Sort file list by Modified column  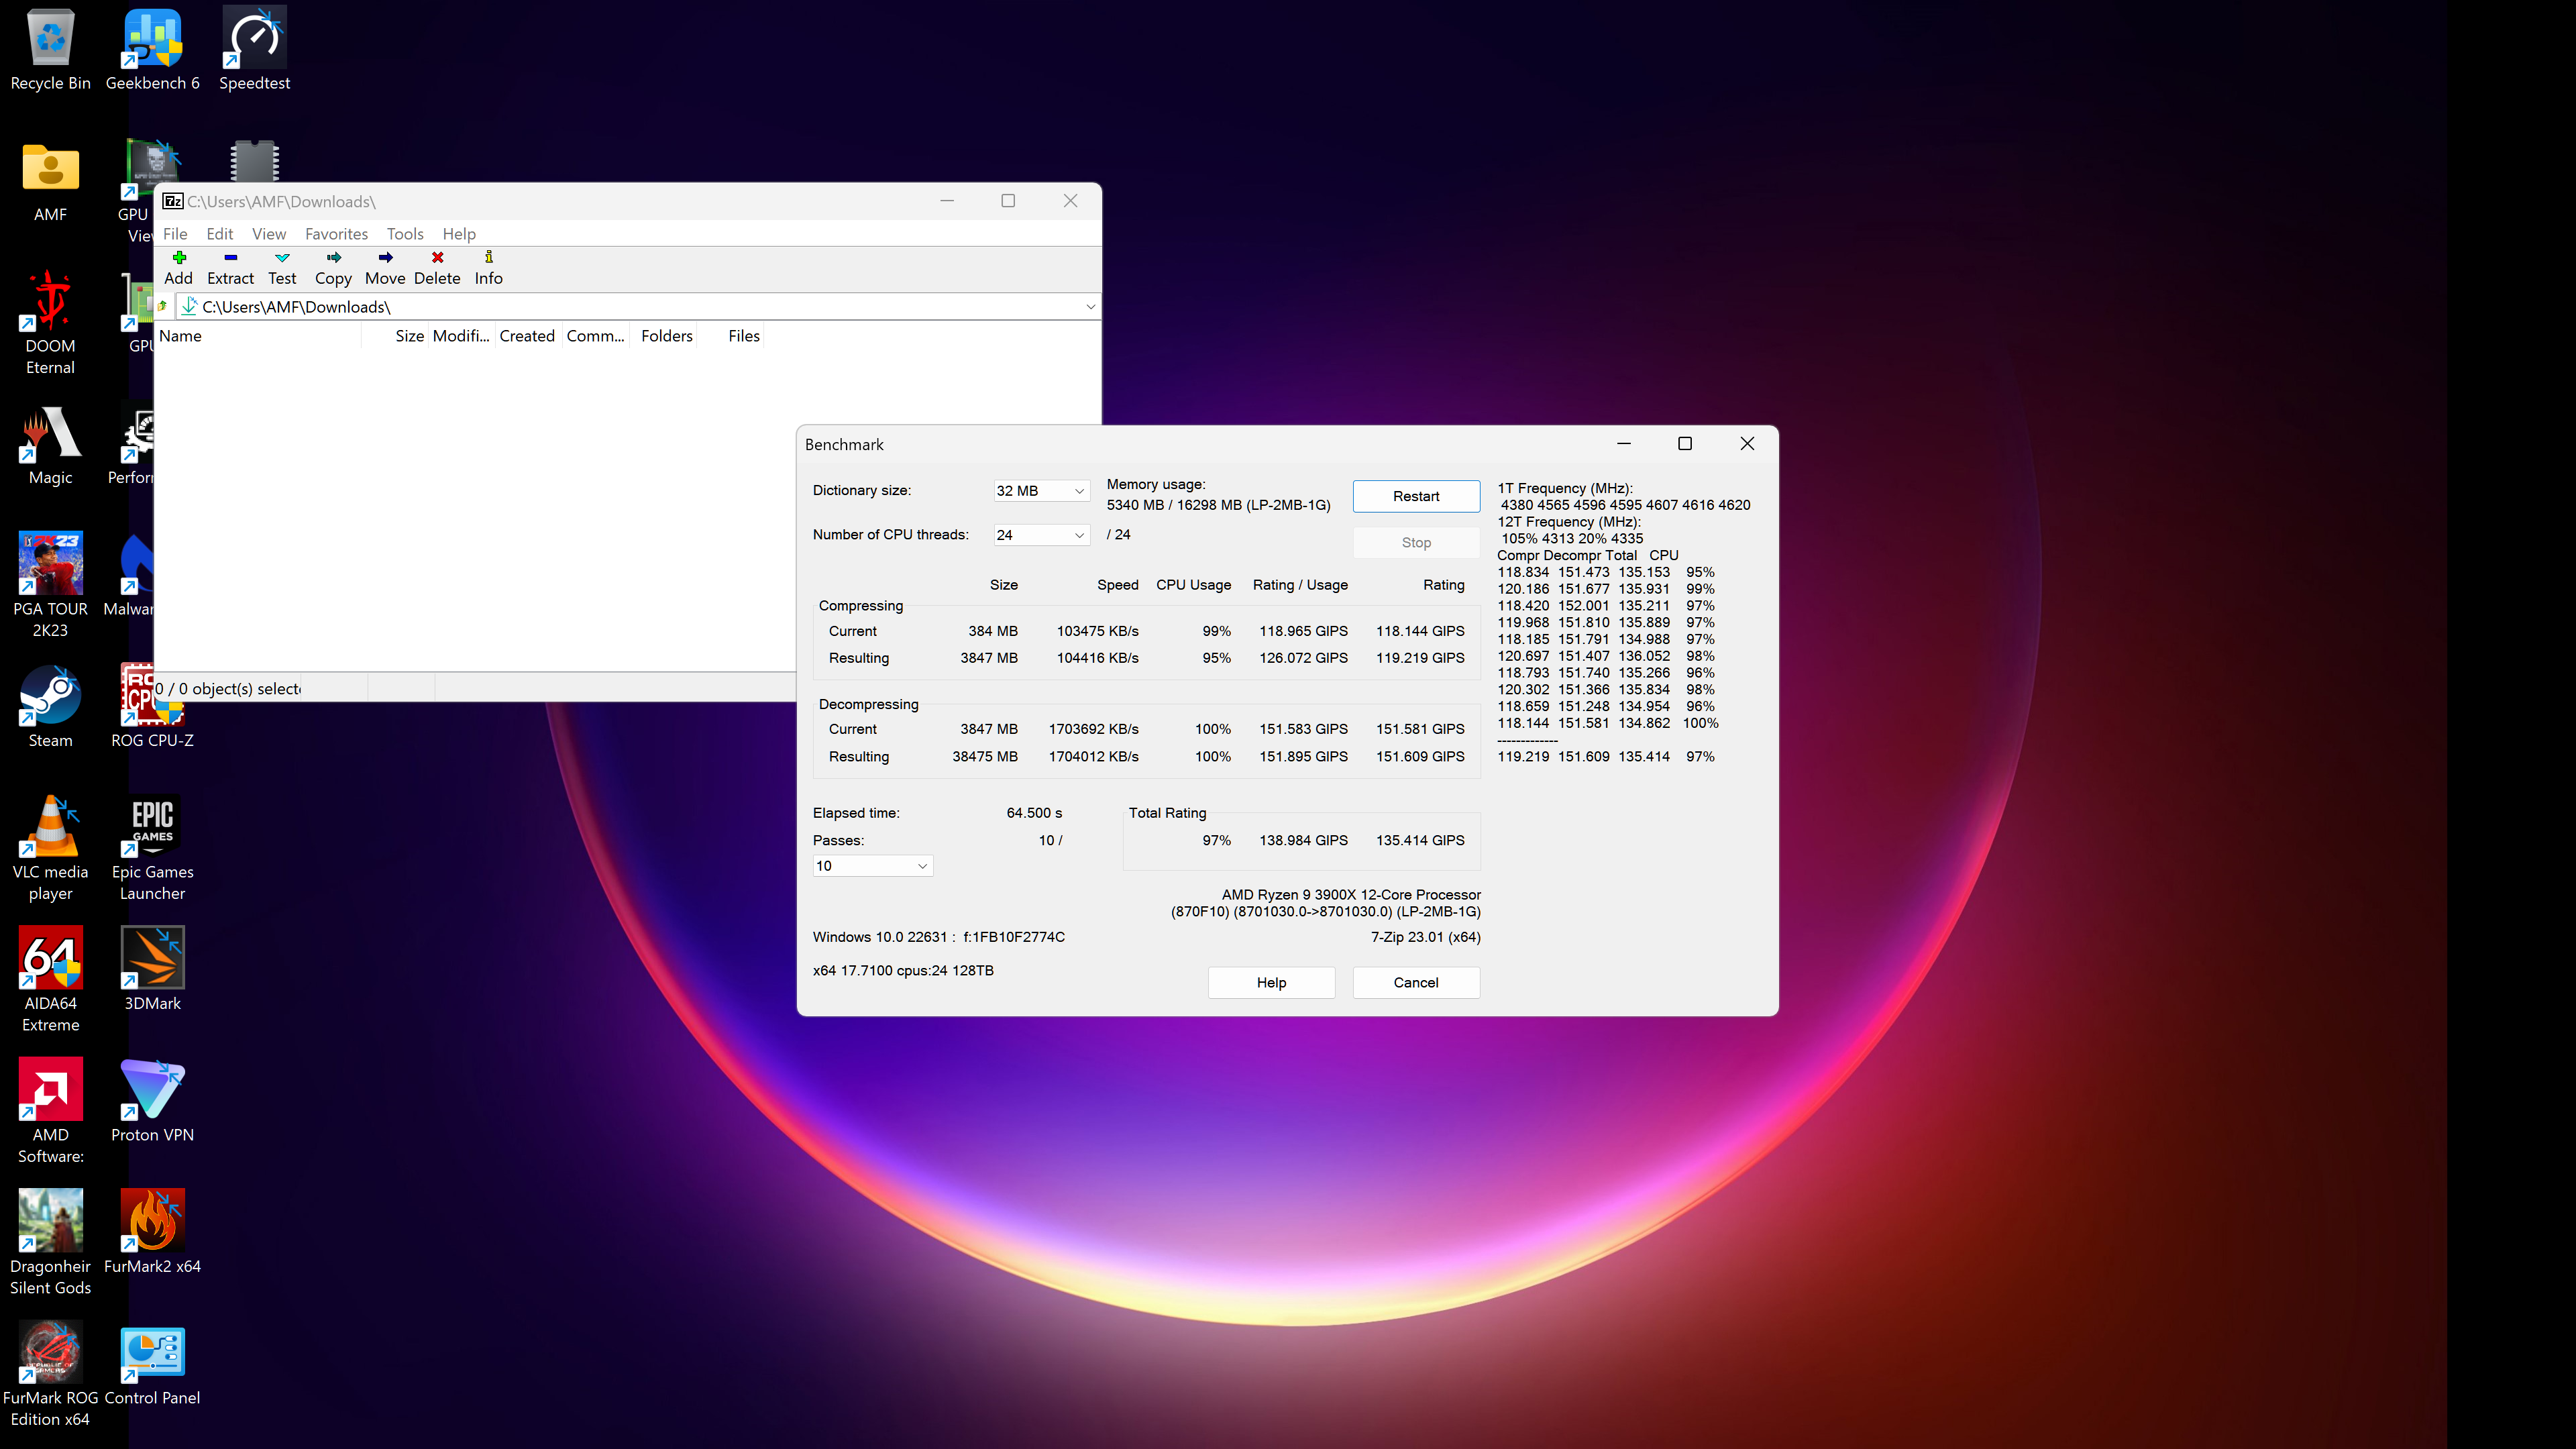461,336
